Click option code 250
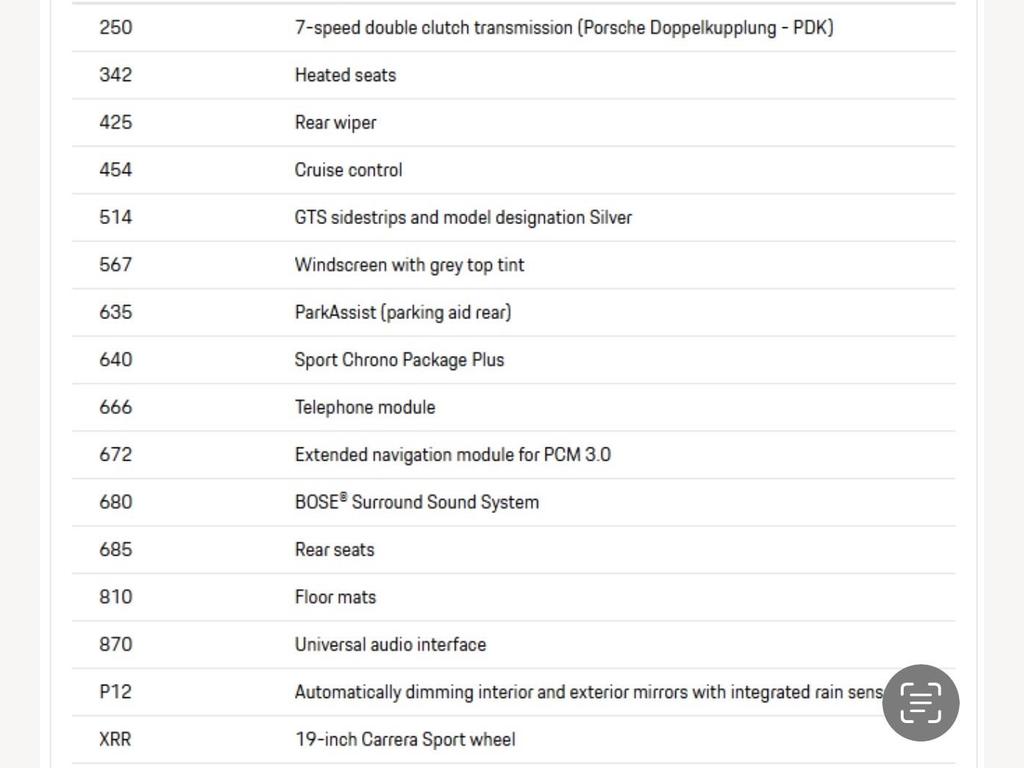 coord(116,27)
